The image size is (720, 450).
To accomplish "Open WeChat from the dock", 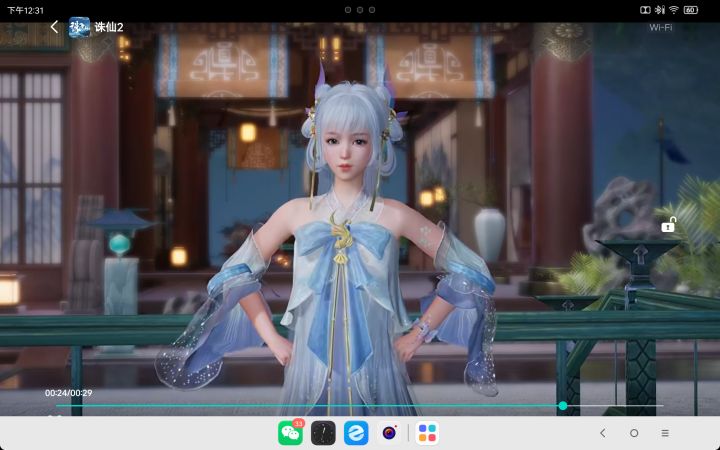I will 290,433.
